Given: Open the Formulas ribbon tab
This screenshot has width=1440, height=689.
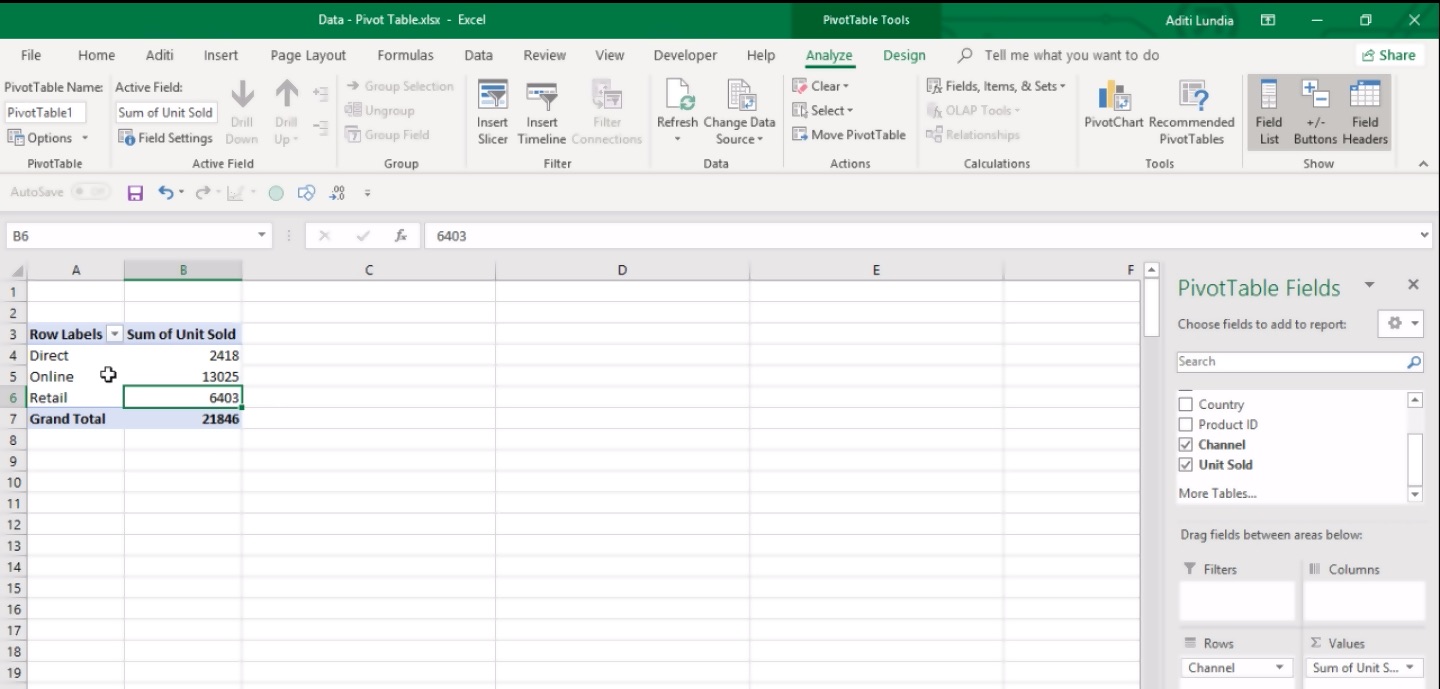Looking at the screenshot, I should [405, 56].
